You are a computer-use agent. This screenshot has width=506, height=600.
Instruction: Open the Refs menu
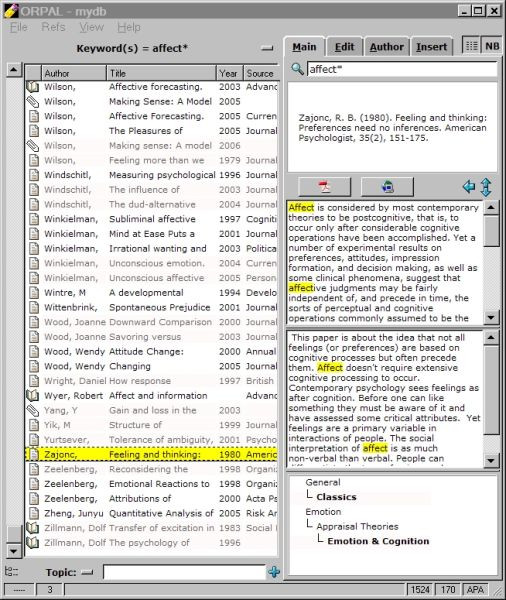click(53, 27)
